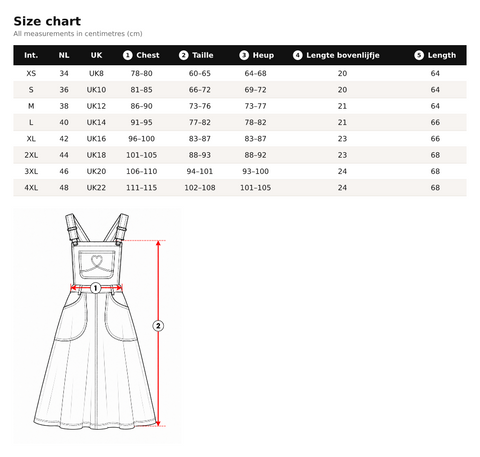The image size is (480, 457).
Task: Click the 'UK22' cell
Action: click(x=96, y=188)
